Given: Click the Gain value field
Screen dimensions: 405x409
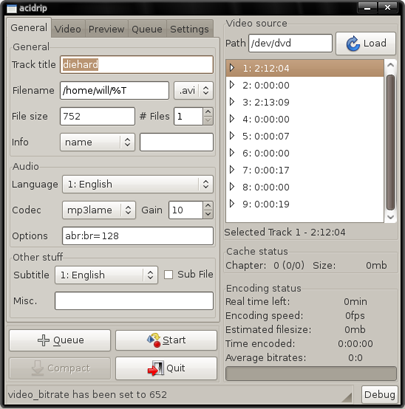Looking at the screenshot, I should (186, 210).
